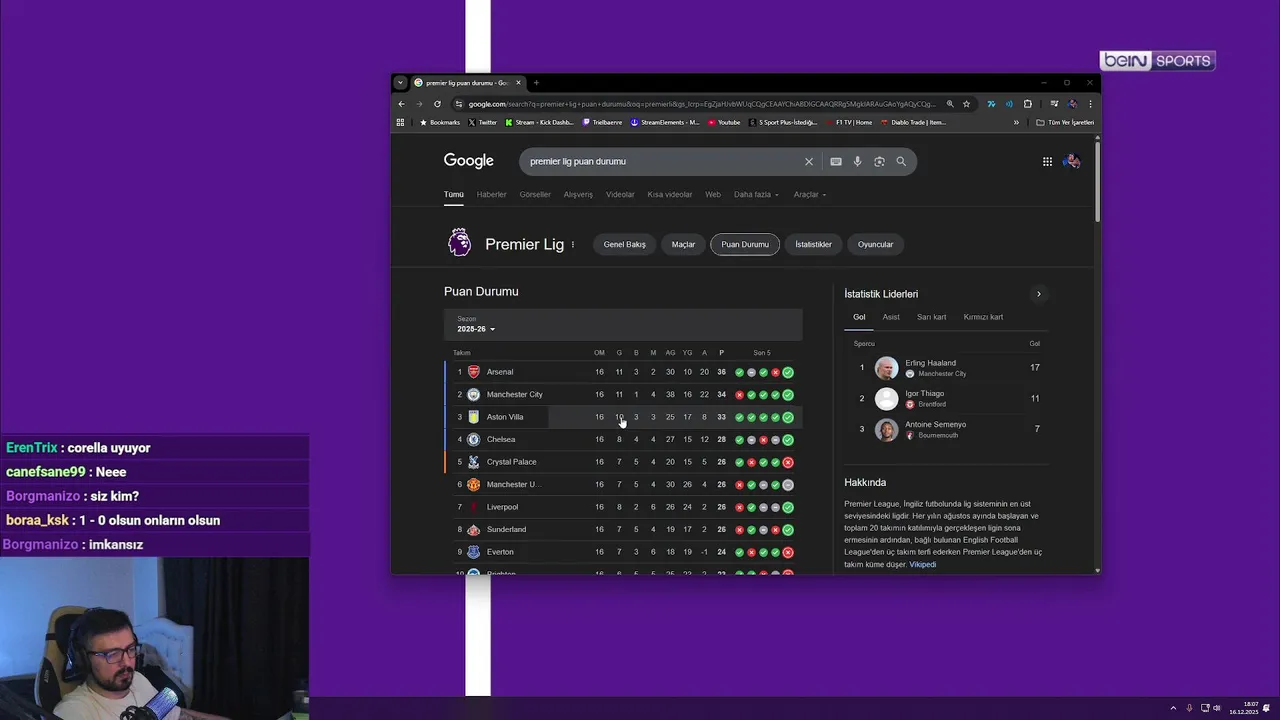The height and width of the screenshot is (720, 1280).
Task: Click the Liverpool team name
Action: click(x=502, y=507)
